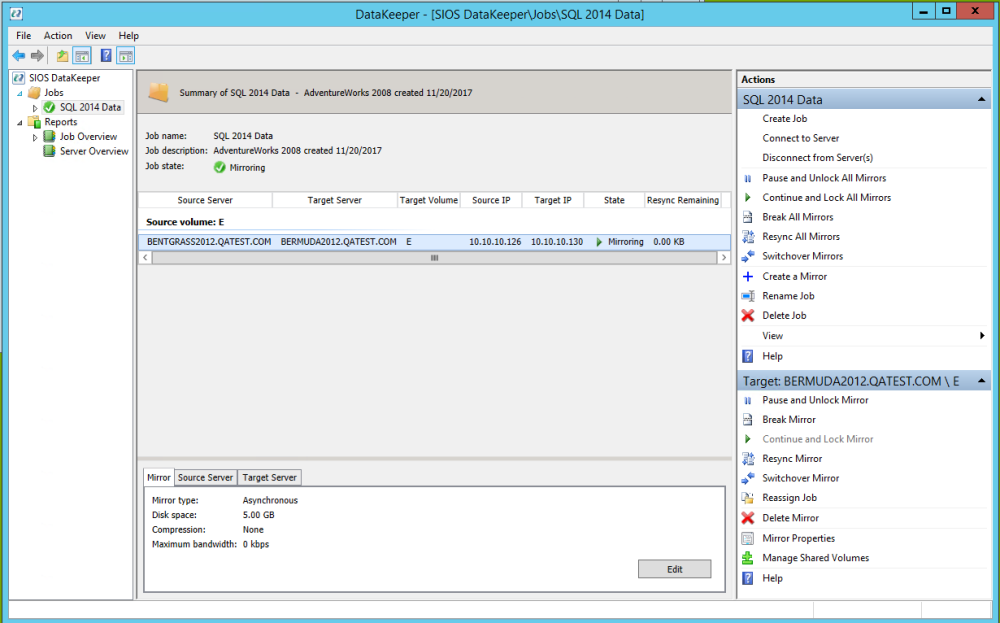Click the Back arrow toolbar icon

[19, 56]
